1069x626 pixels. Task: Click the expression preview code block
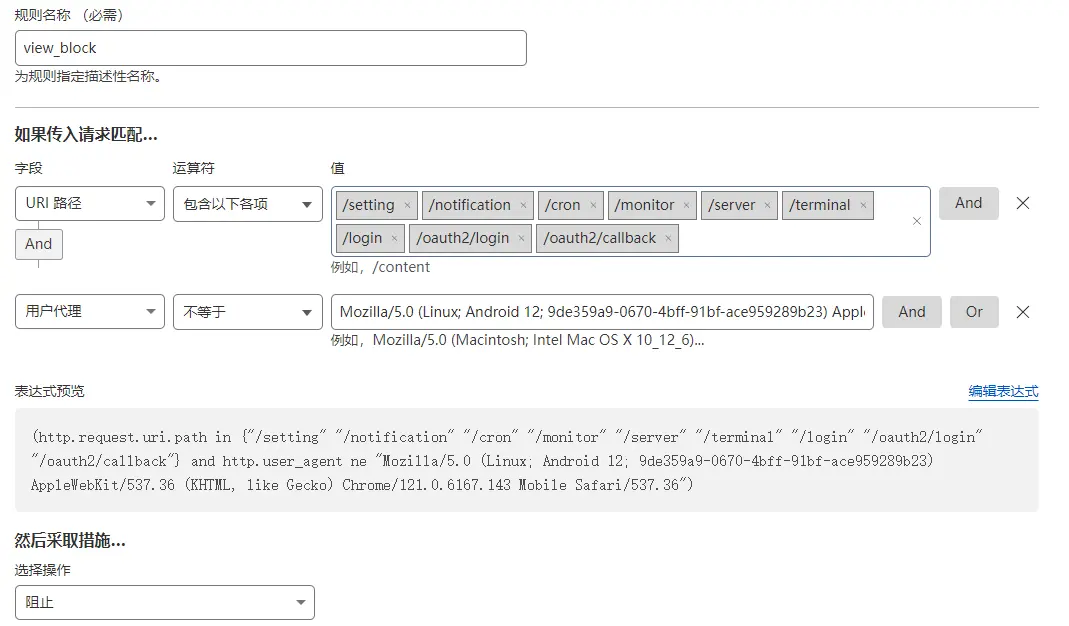(x=527, y=460)
